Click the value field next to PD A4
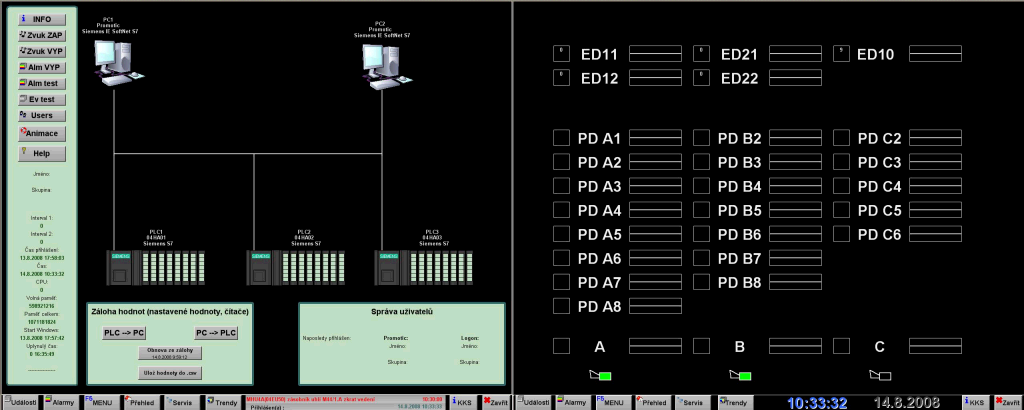Image resolution: width=1024 pixels, height=410 pixels. [x=654, y=210]
